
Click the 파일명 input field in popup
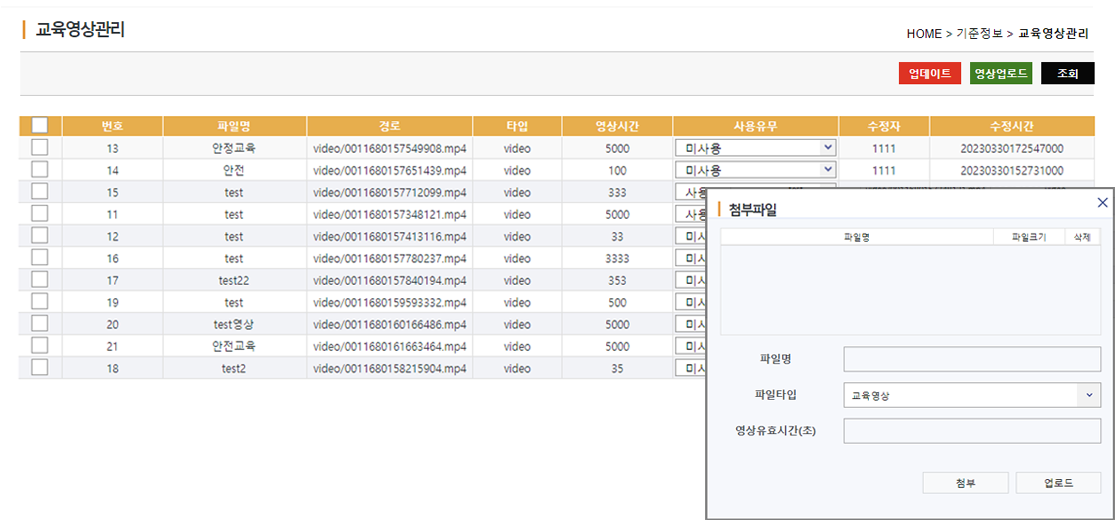[971, 359]
